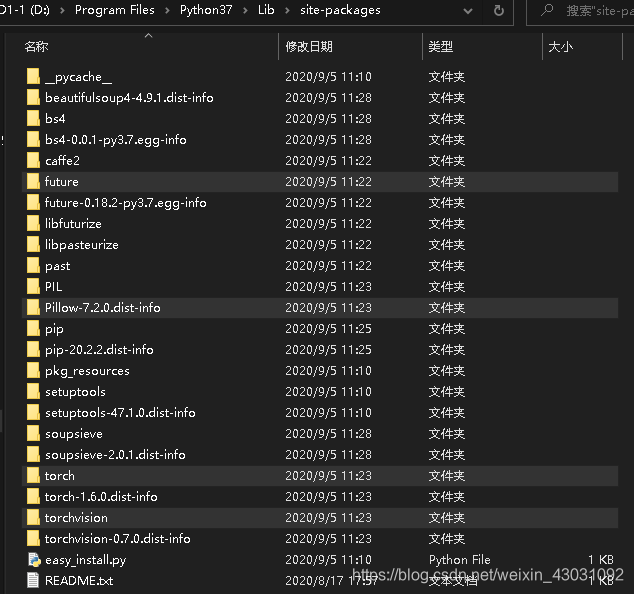Click the libfuturize folder icon
The width and height of the screenshot is (634, 594).
tap(33, 224)
